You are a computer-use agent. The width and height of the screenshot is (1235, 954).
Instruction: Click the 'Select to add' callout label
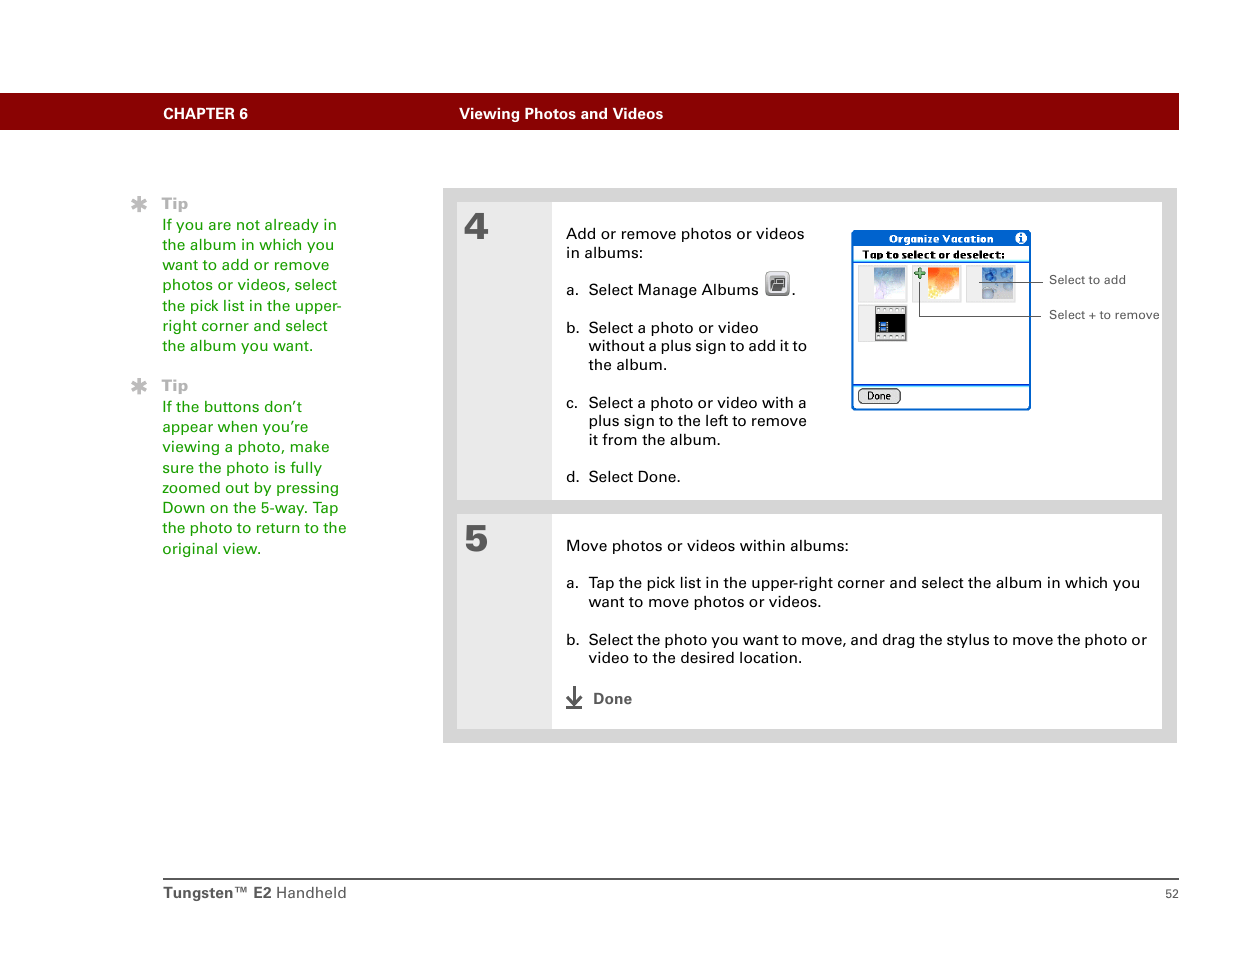(1087, 280)
